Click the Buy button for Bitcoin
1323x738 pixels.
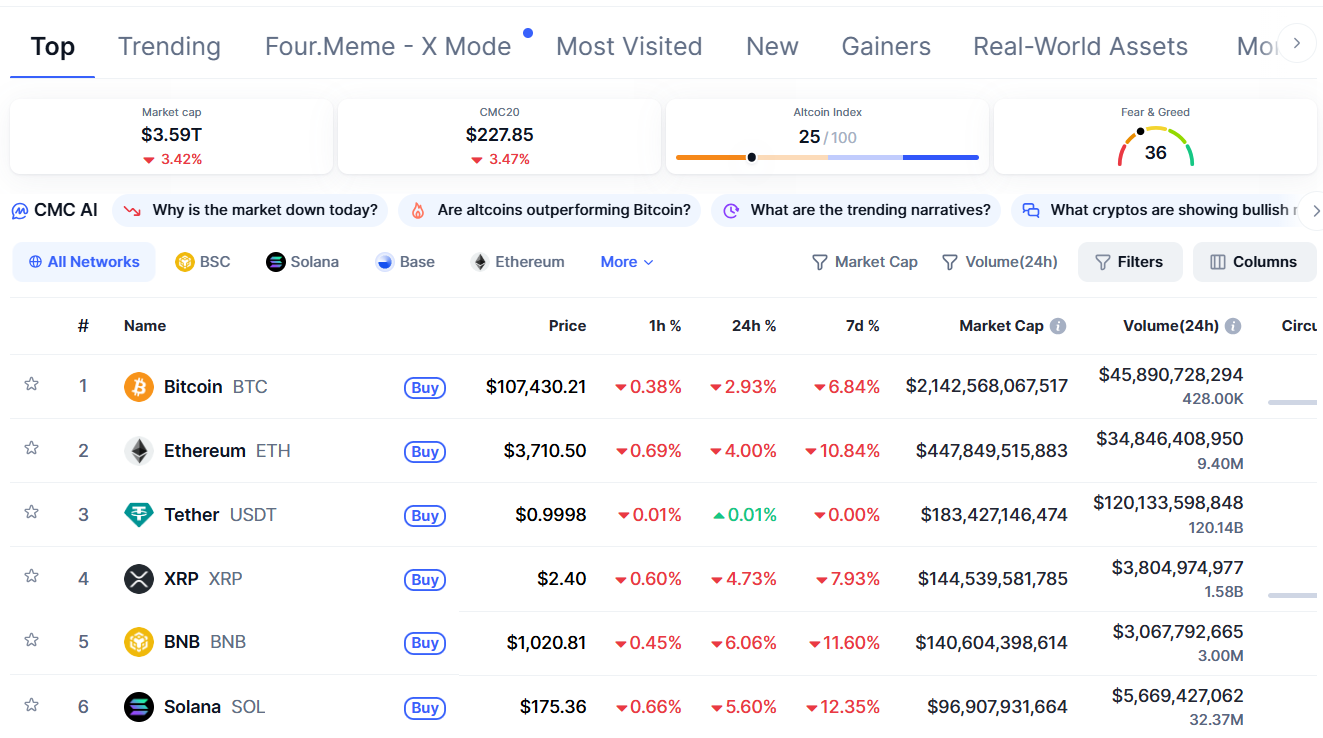tap(425, 388)
